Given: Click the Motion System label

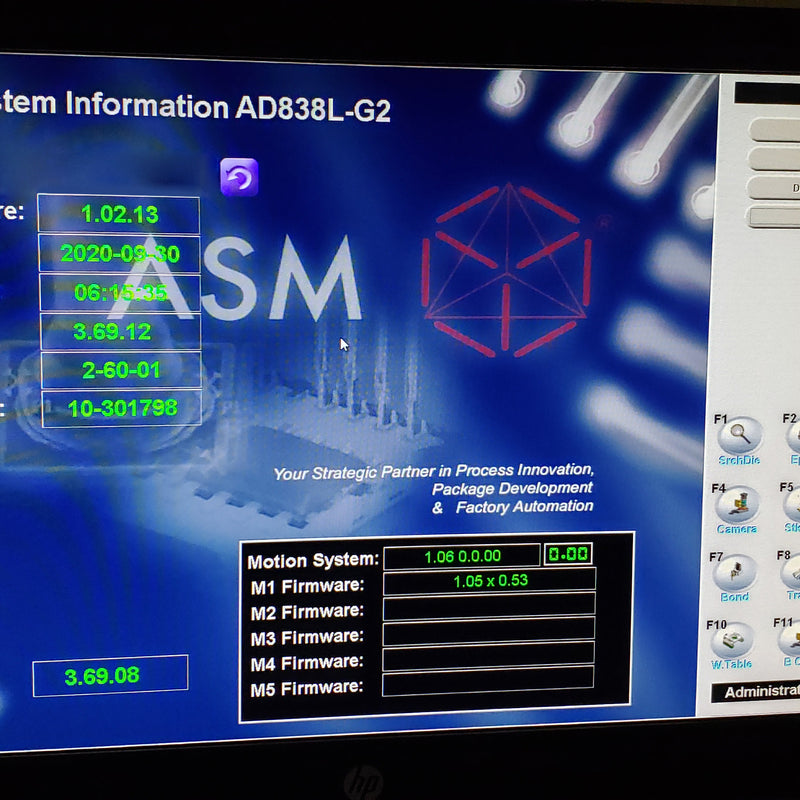Looking at the screenshot, I should (313, 561).
